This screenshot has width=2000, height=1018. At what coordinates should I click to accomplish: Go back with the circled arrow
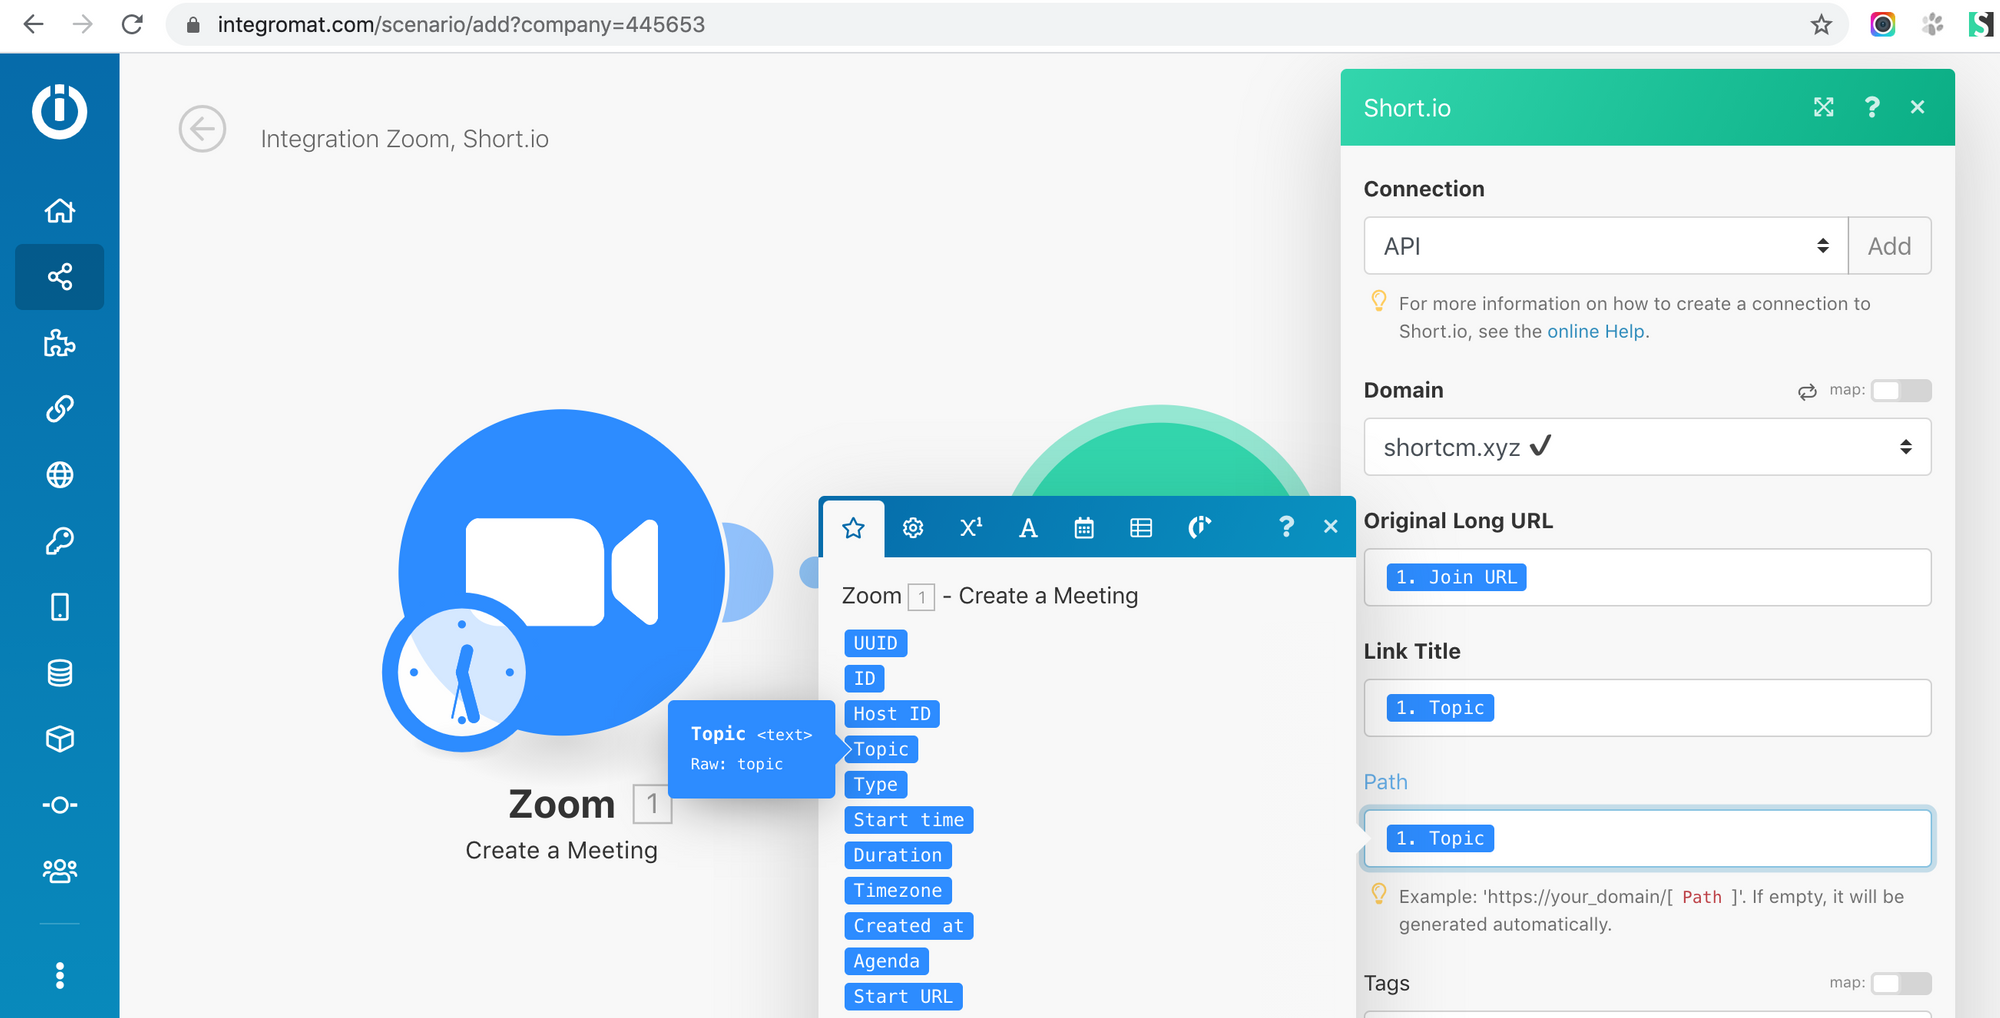click(x=202, y=129)
